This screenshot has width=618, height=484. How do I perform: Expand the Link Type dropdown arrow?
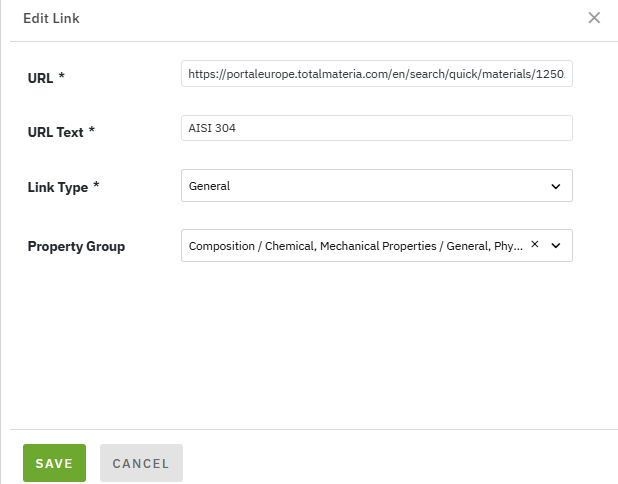(556, 186)
